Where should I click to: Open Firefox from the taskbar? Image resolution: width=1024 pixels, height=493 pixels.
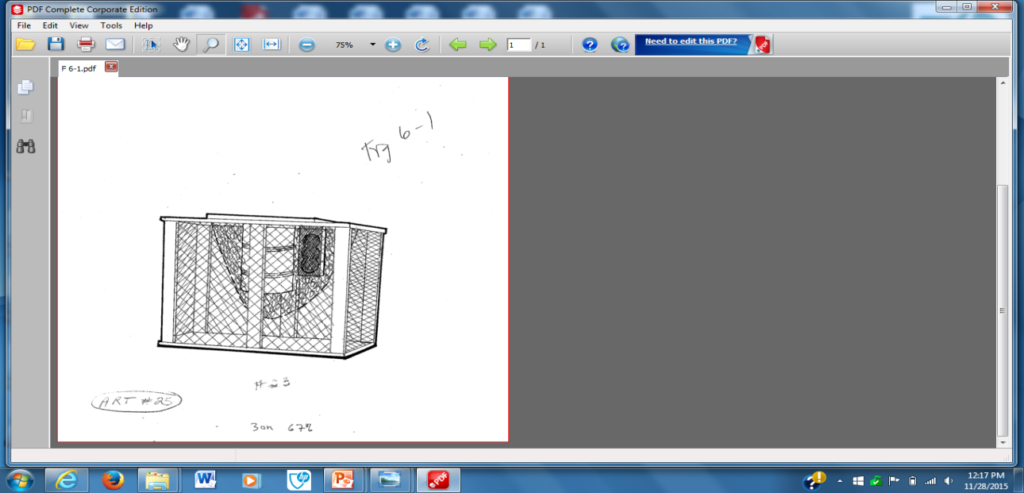pos(111,478)
